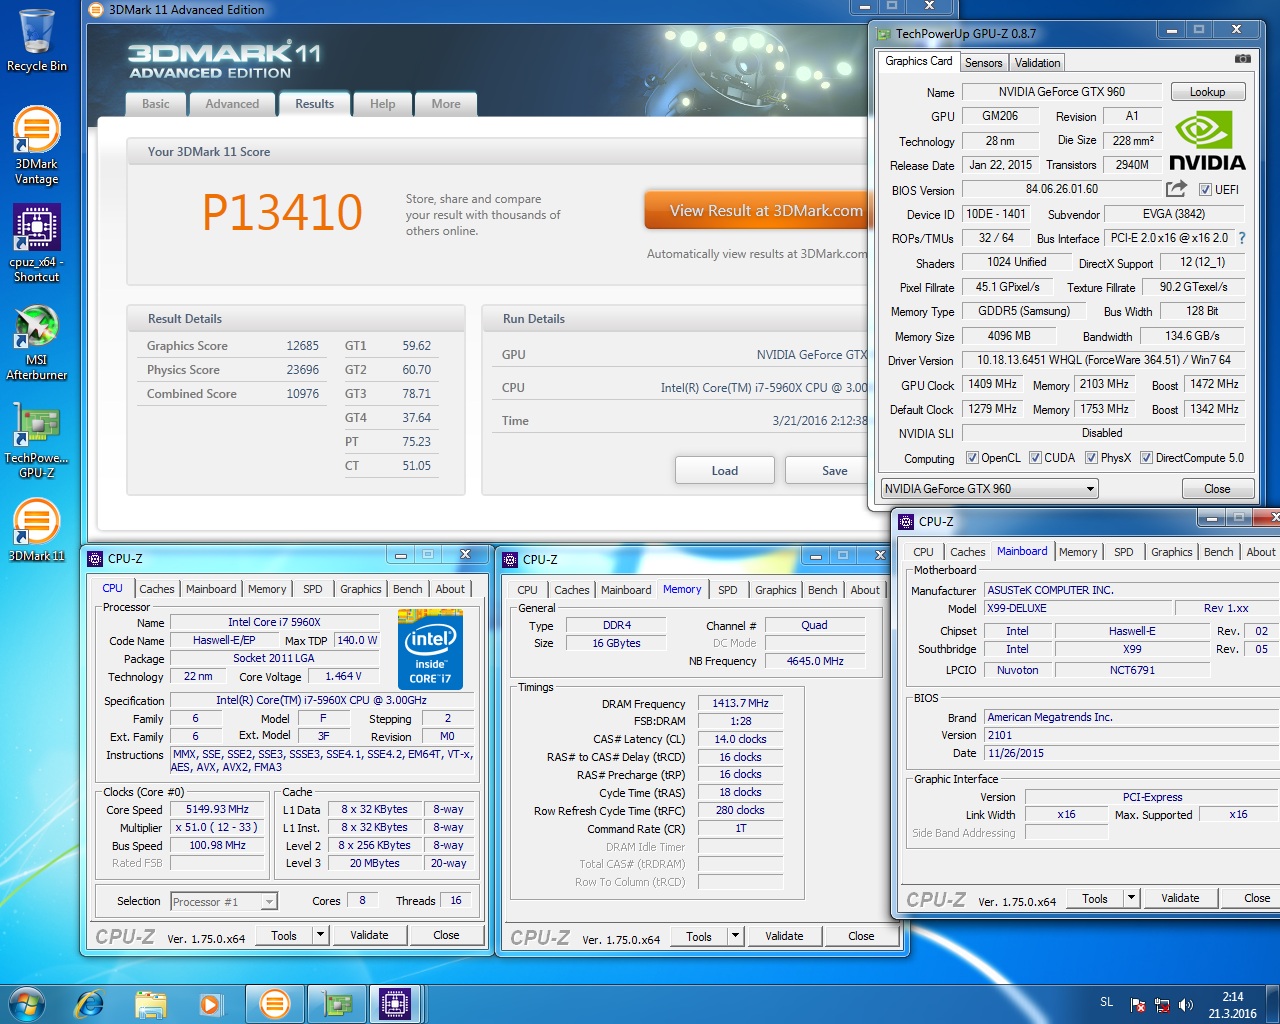Viewport: 1280px width, 1024px height.
Task: Toggle the OpenCL checkbox
Action: [972, 458]
